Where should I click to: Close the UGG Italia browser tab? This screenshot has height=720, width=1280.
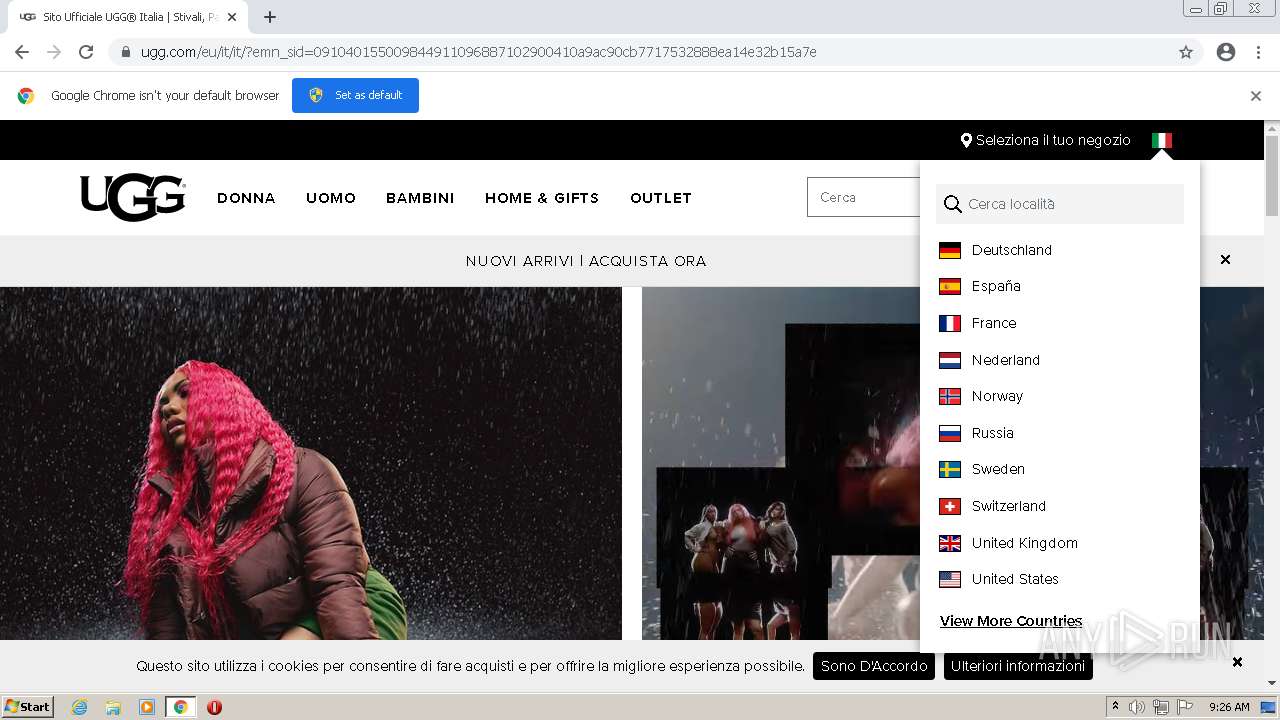(x=232, y=17)
